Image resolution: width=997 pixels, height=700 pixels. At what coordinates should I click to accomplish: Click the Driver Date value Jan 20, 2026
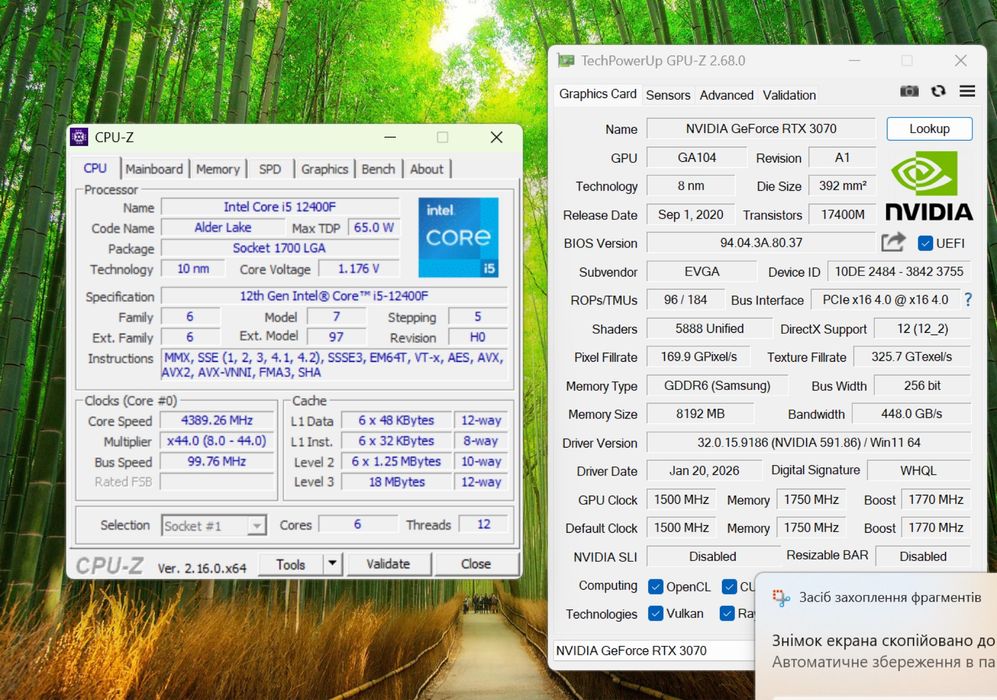[x=705, y=470]
